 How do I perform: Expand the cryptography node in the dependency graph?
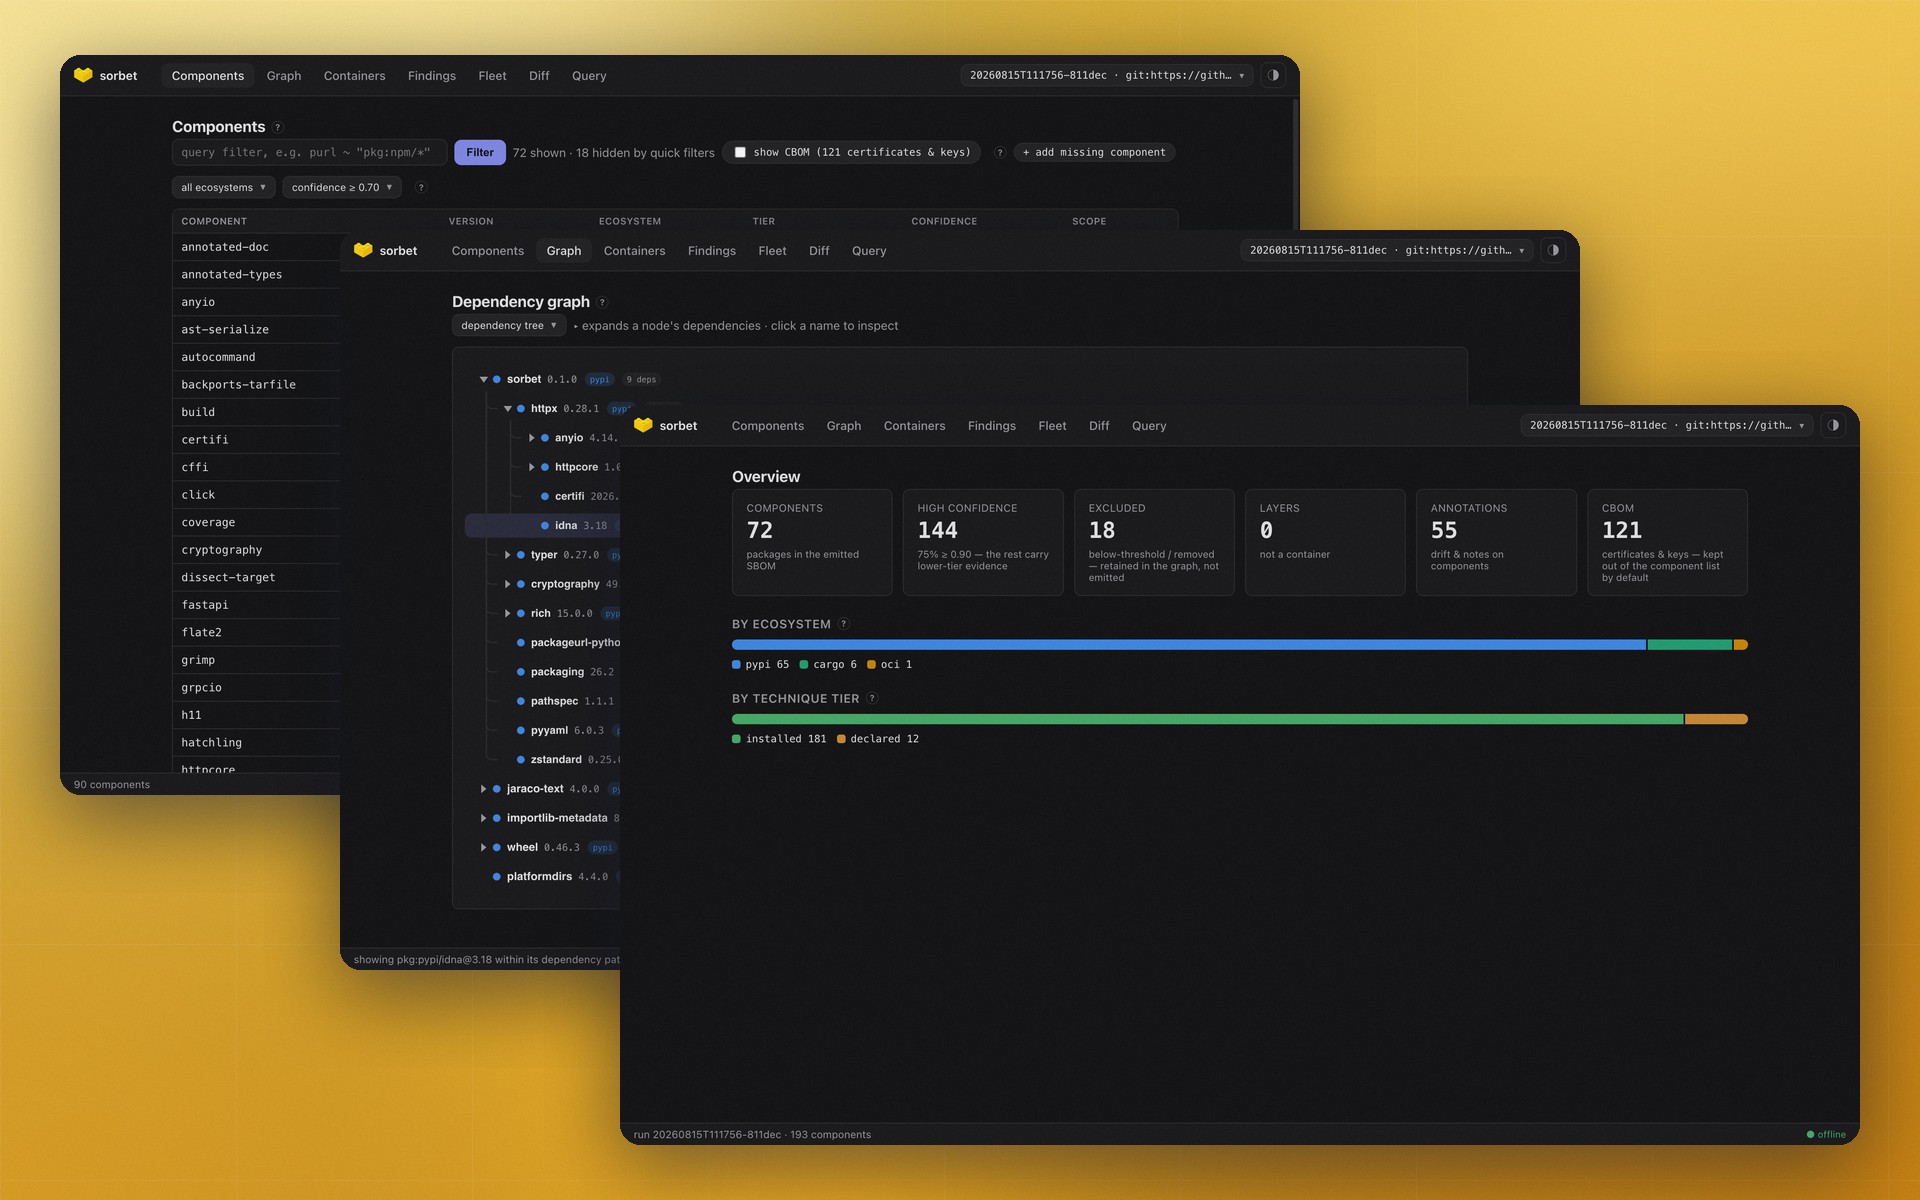click(507, 584)
